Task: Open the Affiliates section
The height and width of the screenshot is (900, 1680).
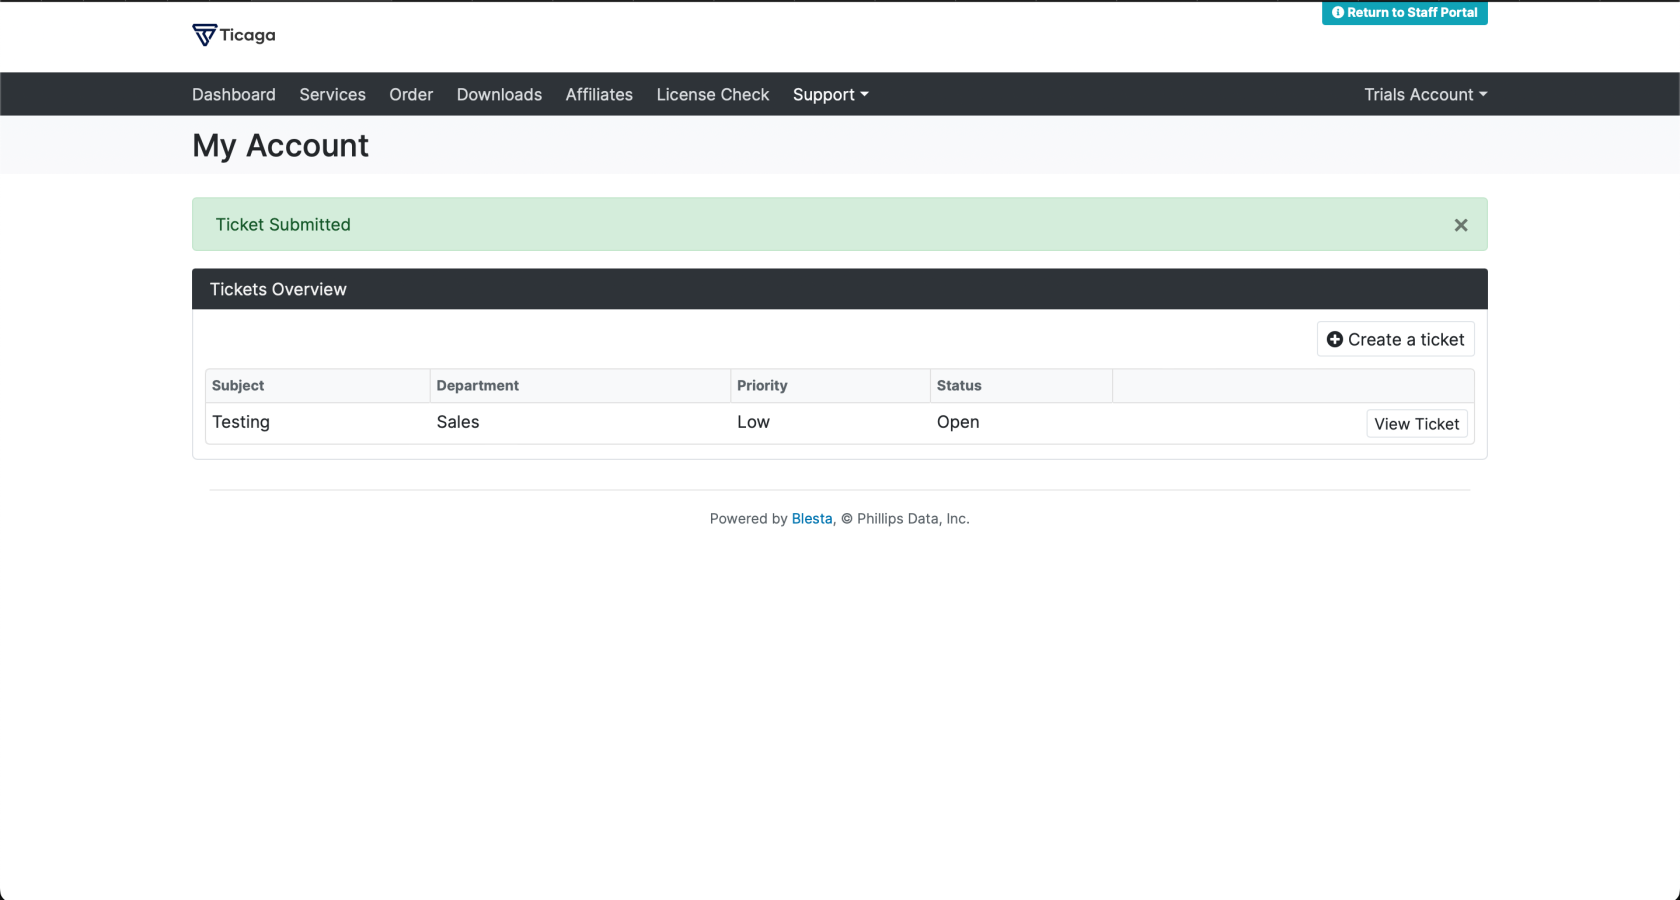Action: click(x=599, y=94)
